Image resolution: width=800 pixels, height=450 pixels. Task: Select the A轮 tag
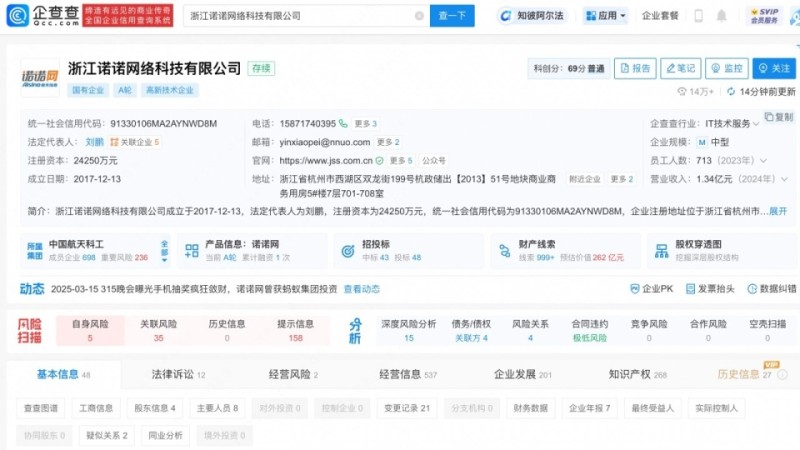pos(124,90)
